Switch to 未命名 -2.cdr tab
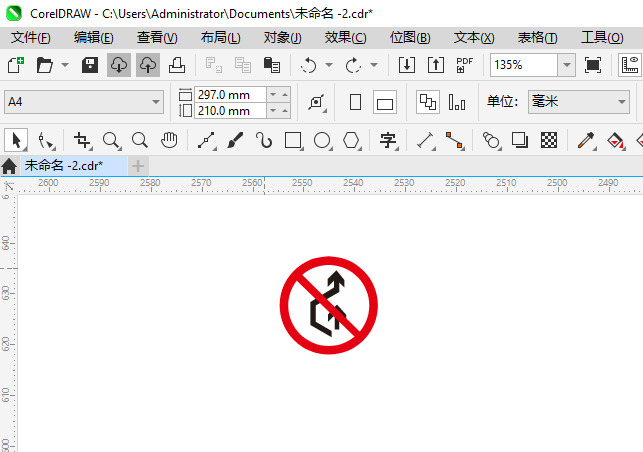This screenshot has height=452, width=643. 73,166
